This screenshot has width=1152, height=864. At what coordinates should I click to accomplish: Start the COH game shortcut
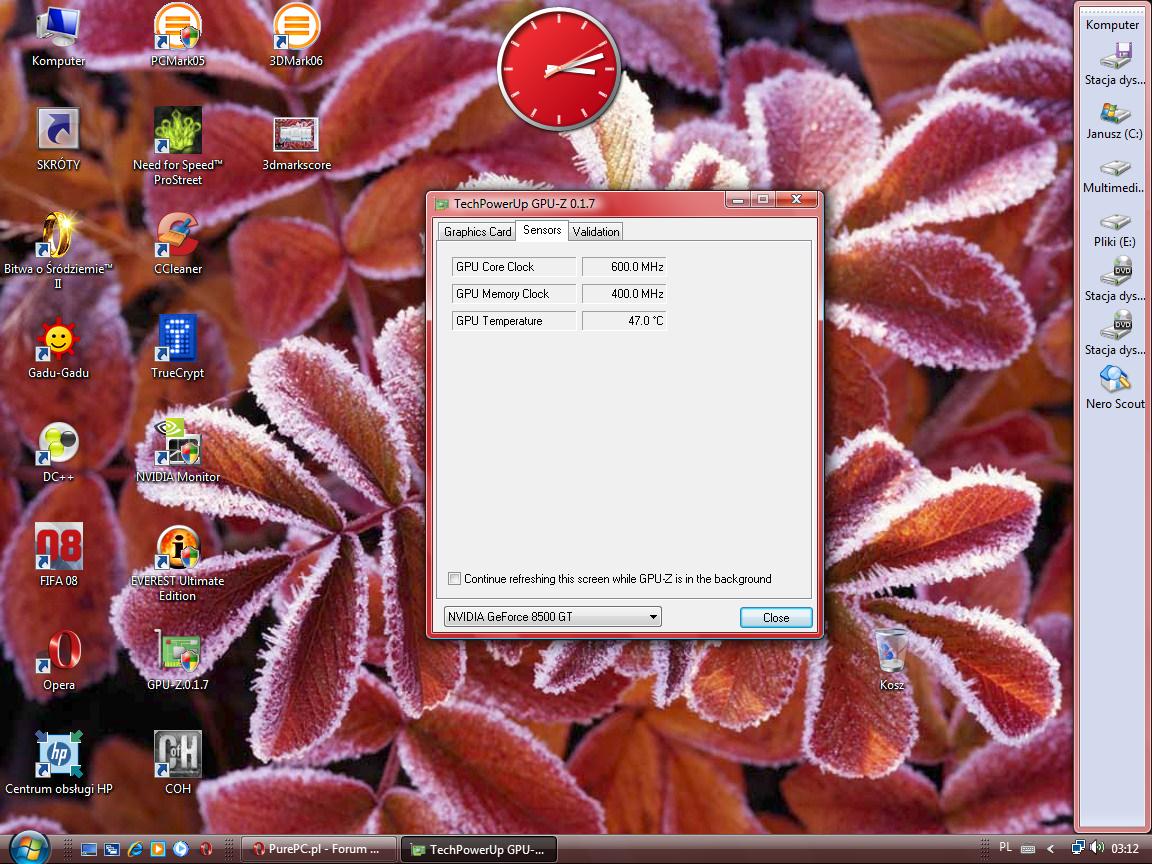tap(178, 764)
